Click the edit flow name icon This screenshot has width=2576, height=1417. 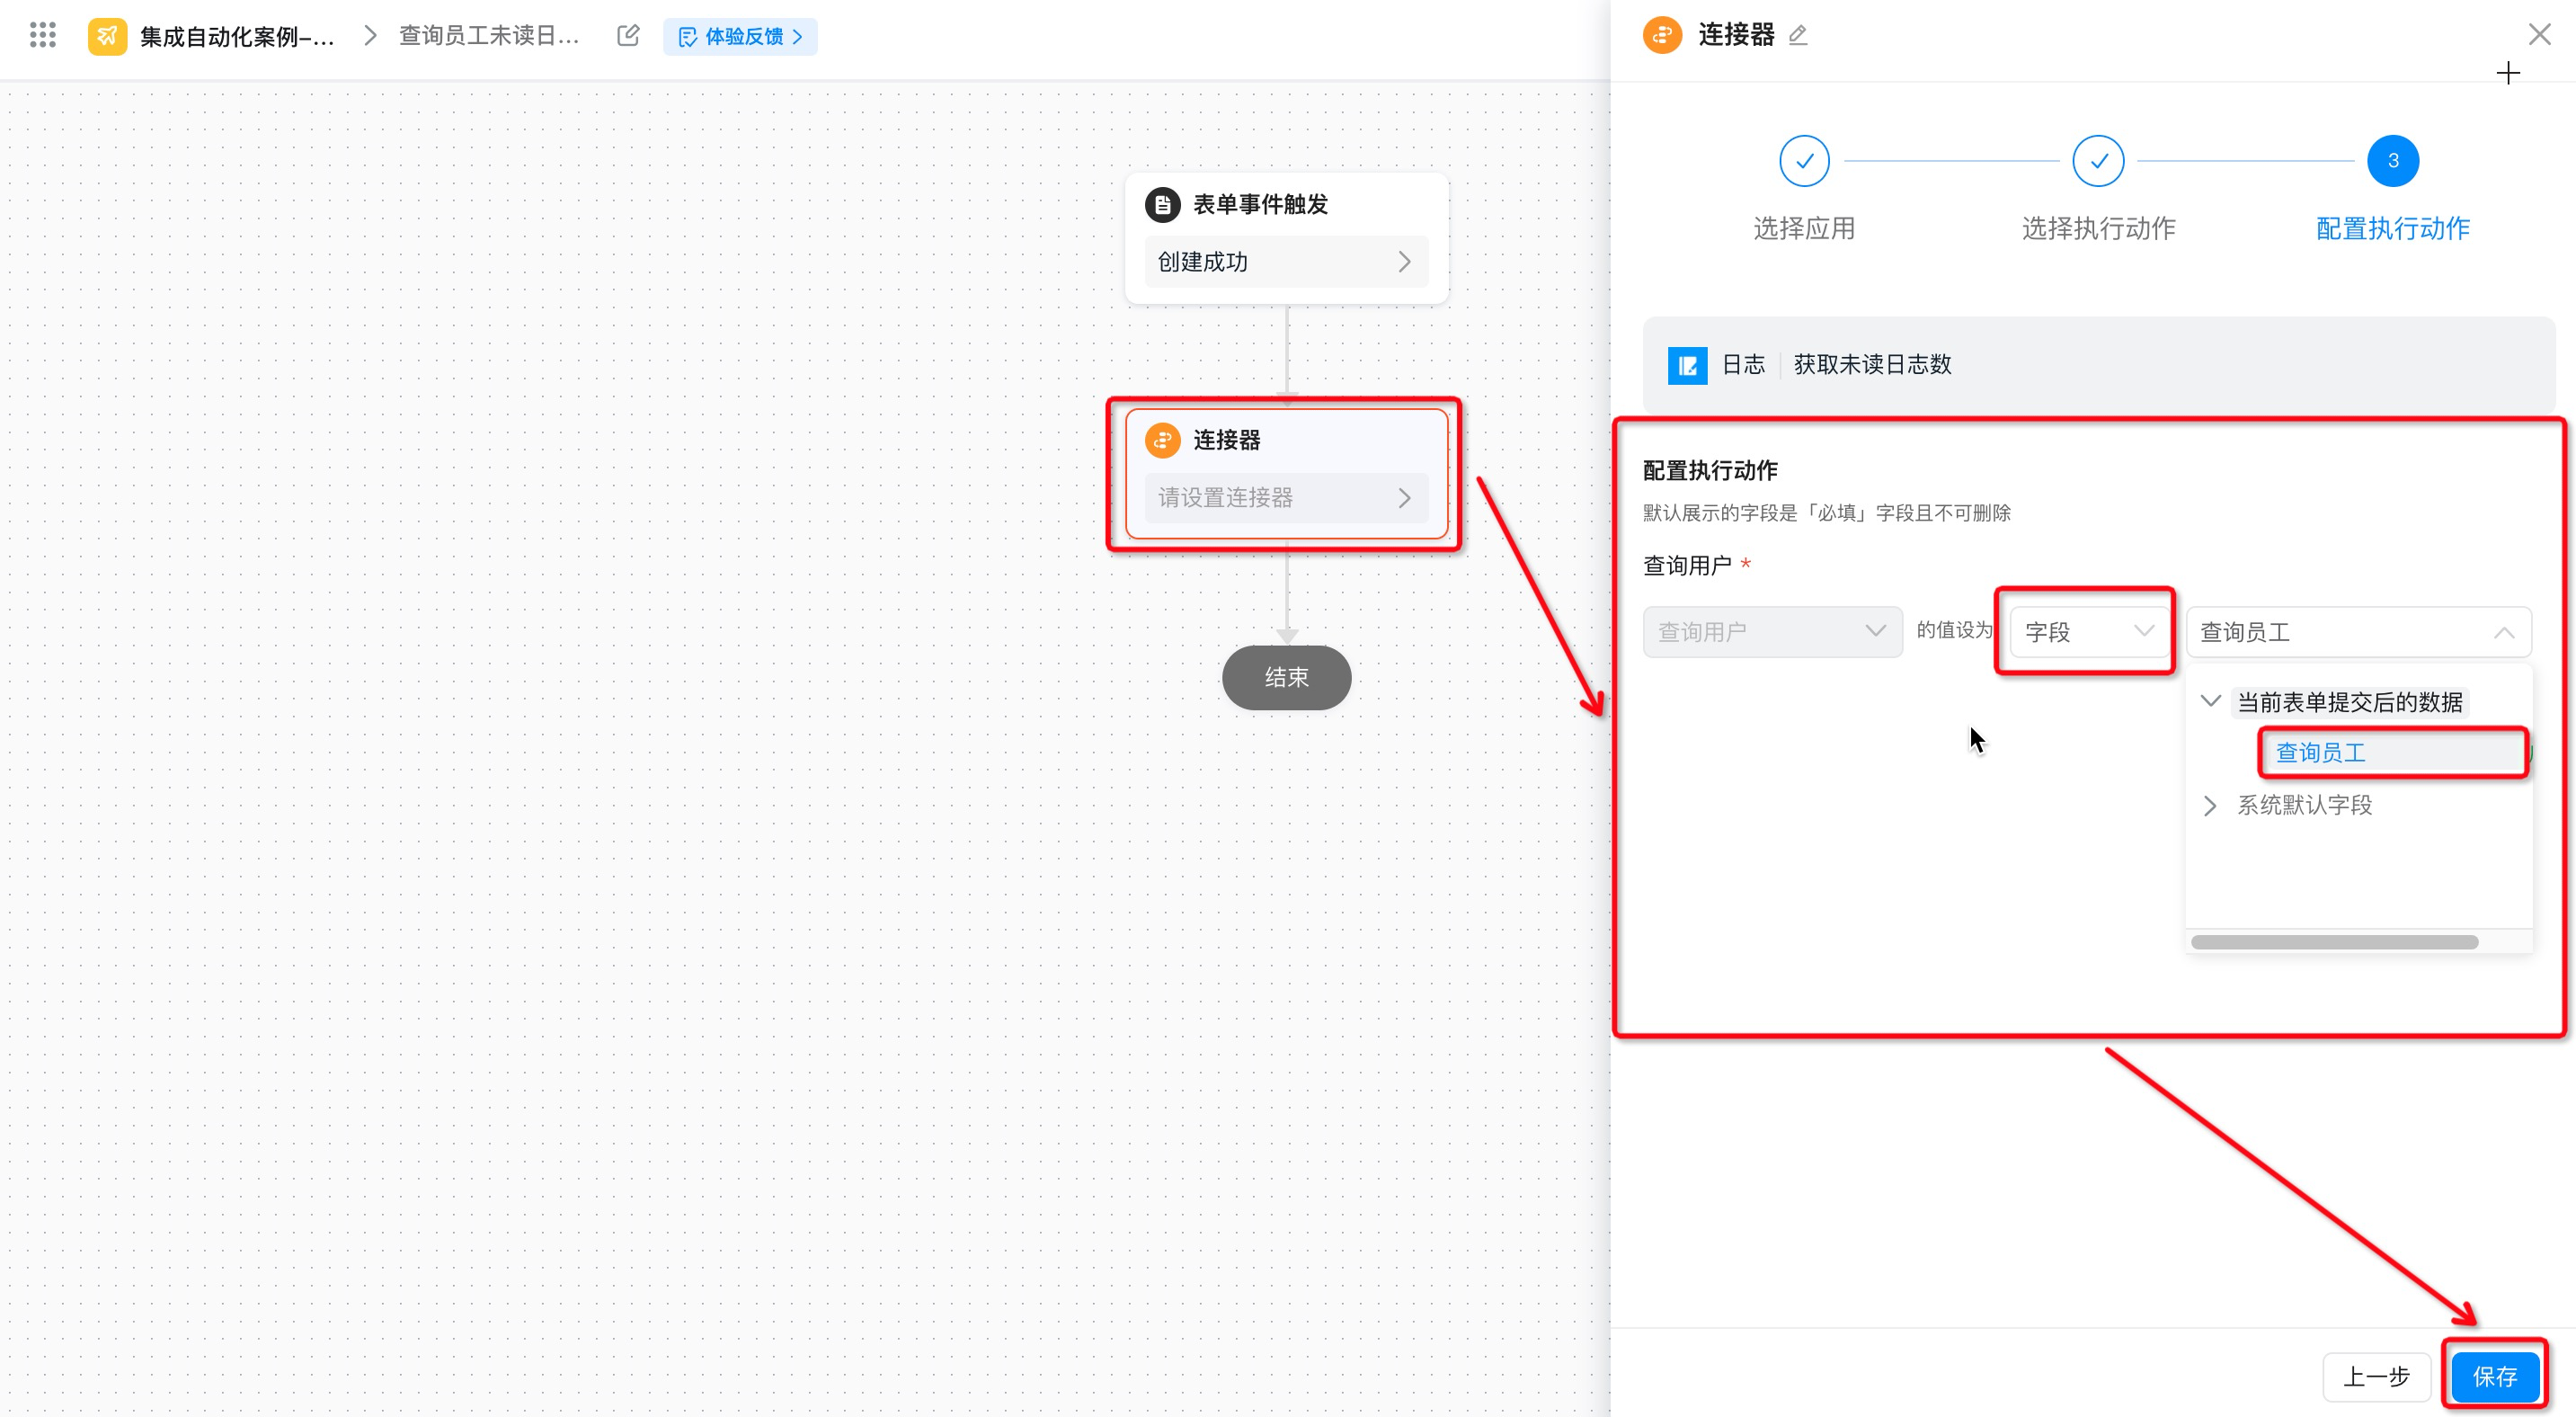tap(628, 36)
